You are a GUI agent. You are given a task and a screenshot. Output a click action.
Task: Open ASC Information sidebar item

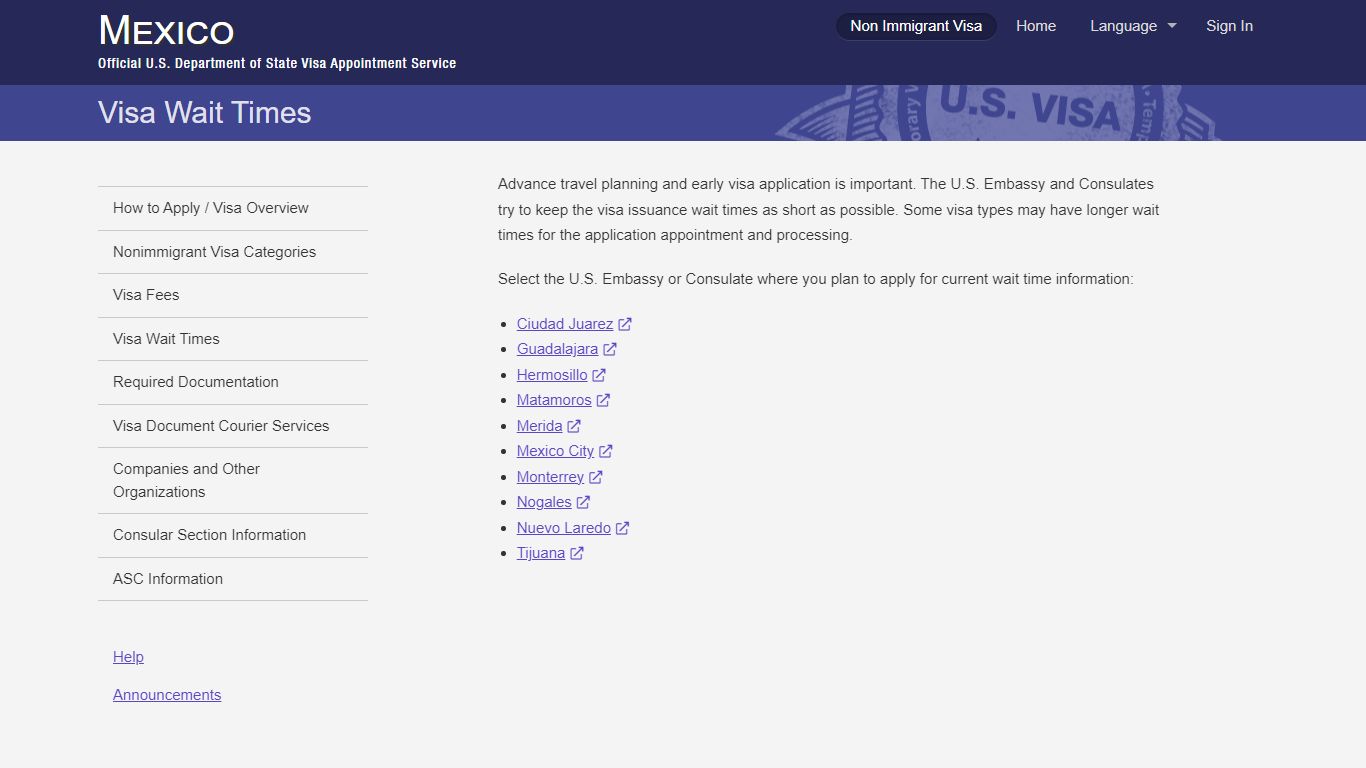coord(233,579)
